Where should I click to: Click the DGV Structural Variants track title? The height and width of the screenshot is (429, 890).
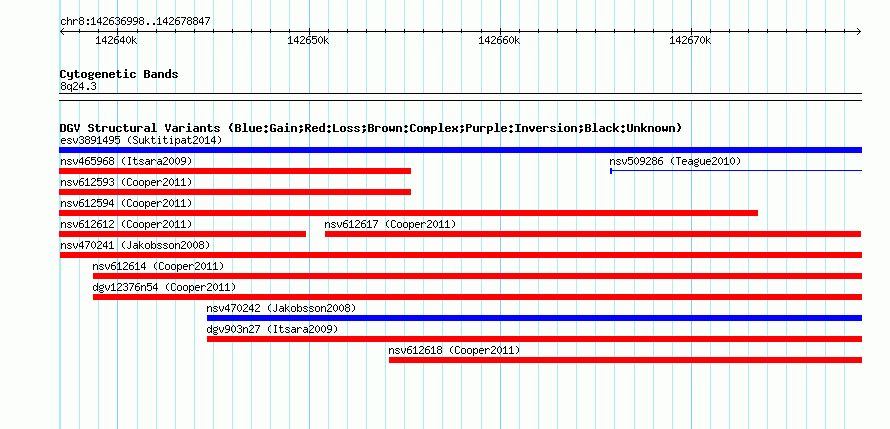point(371,128)
